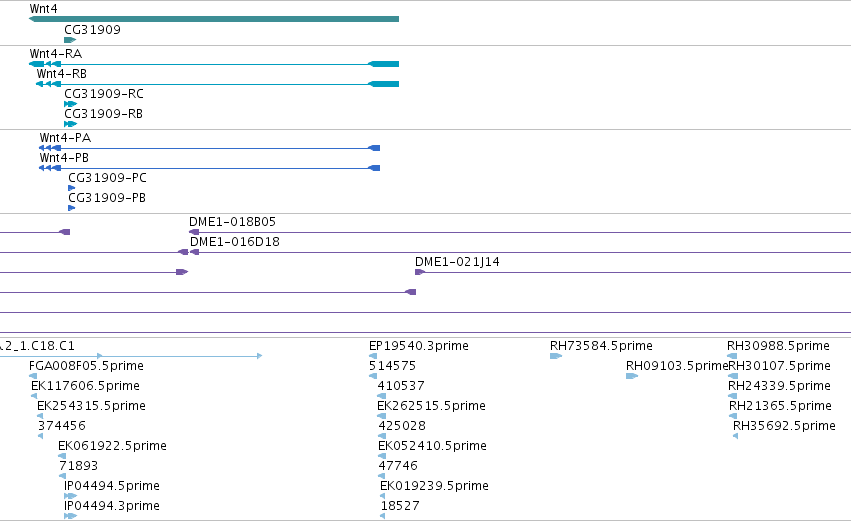Select the light blue arrow line under 2_1.C18.C1

131,356
